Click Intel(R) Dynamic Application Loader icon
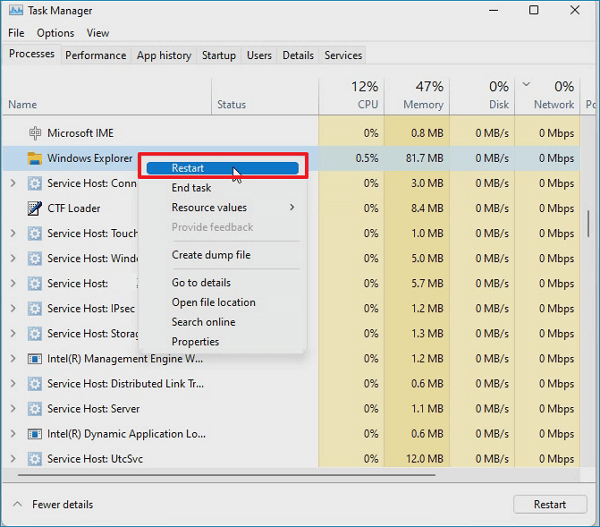This screenshot has height=527, width=600. point(35,434)
